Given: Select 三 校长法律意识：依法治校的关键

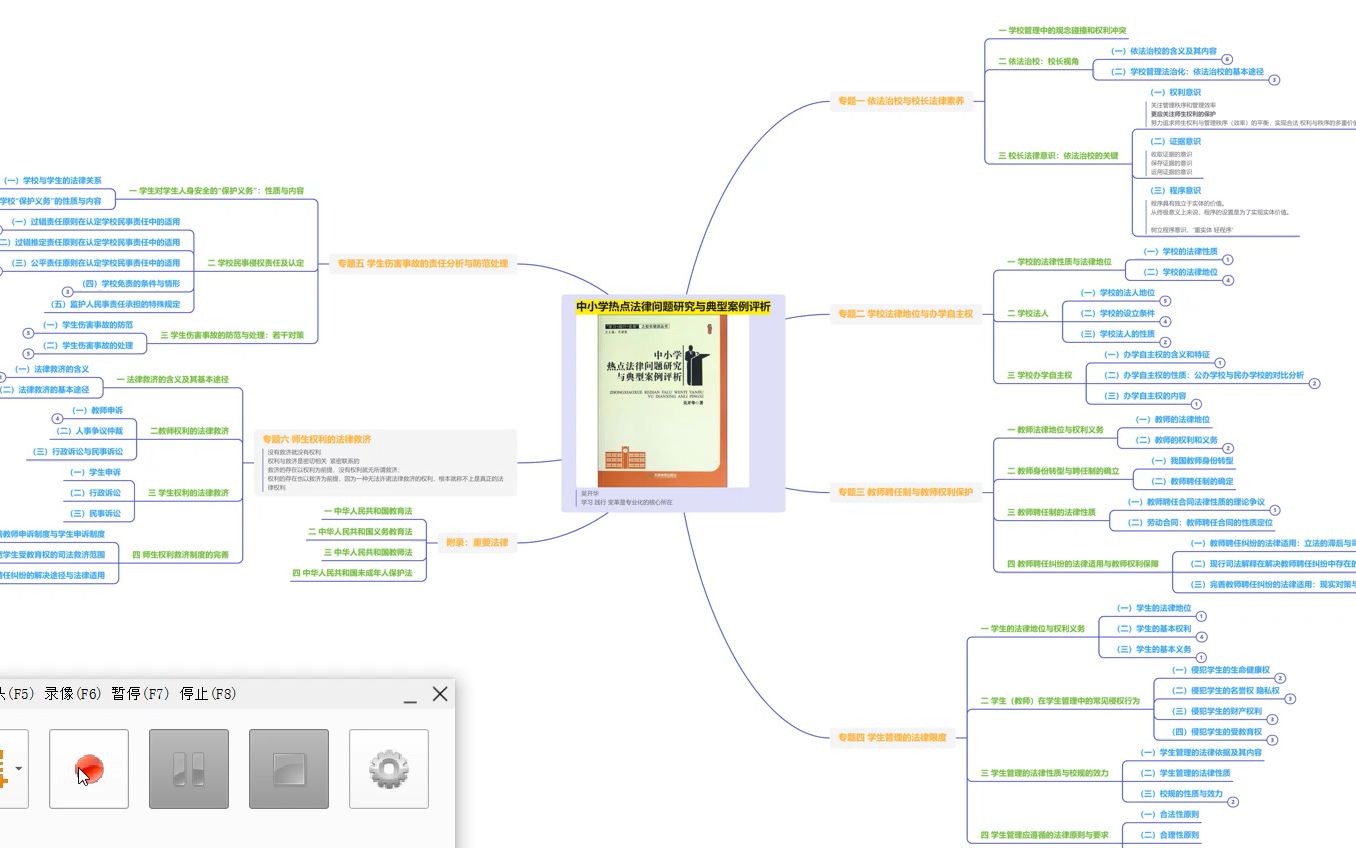Looking at the screenshot, I should pos(1057,156).
